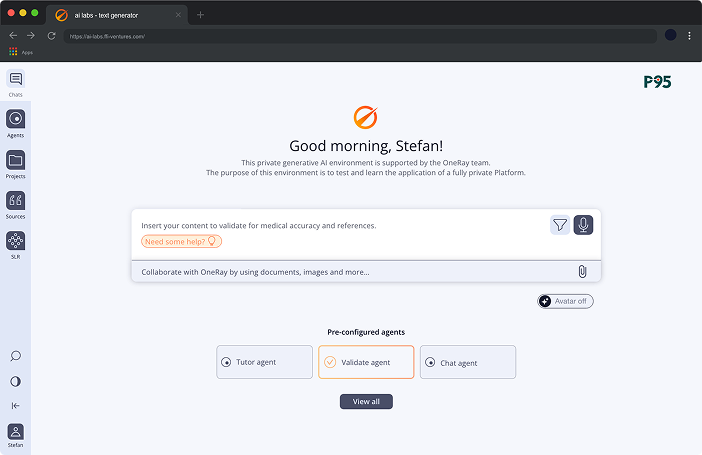Go to Projects folder
702x455 pixels.
pyautogui.click(x=15, y=161)
